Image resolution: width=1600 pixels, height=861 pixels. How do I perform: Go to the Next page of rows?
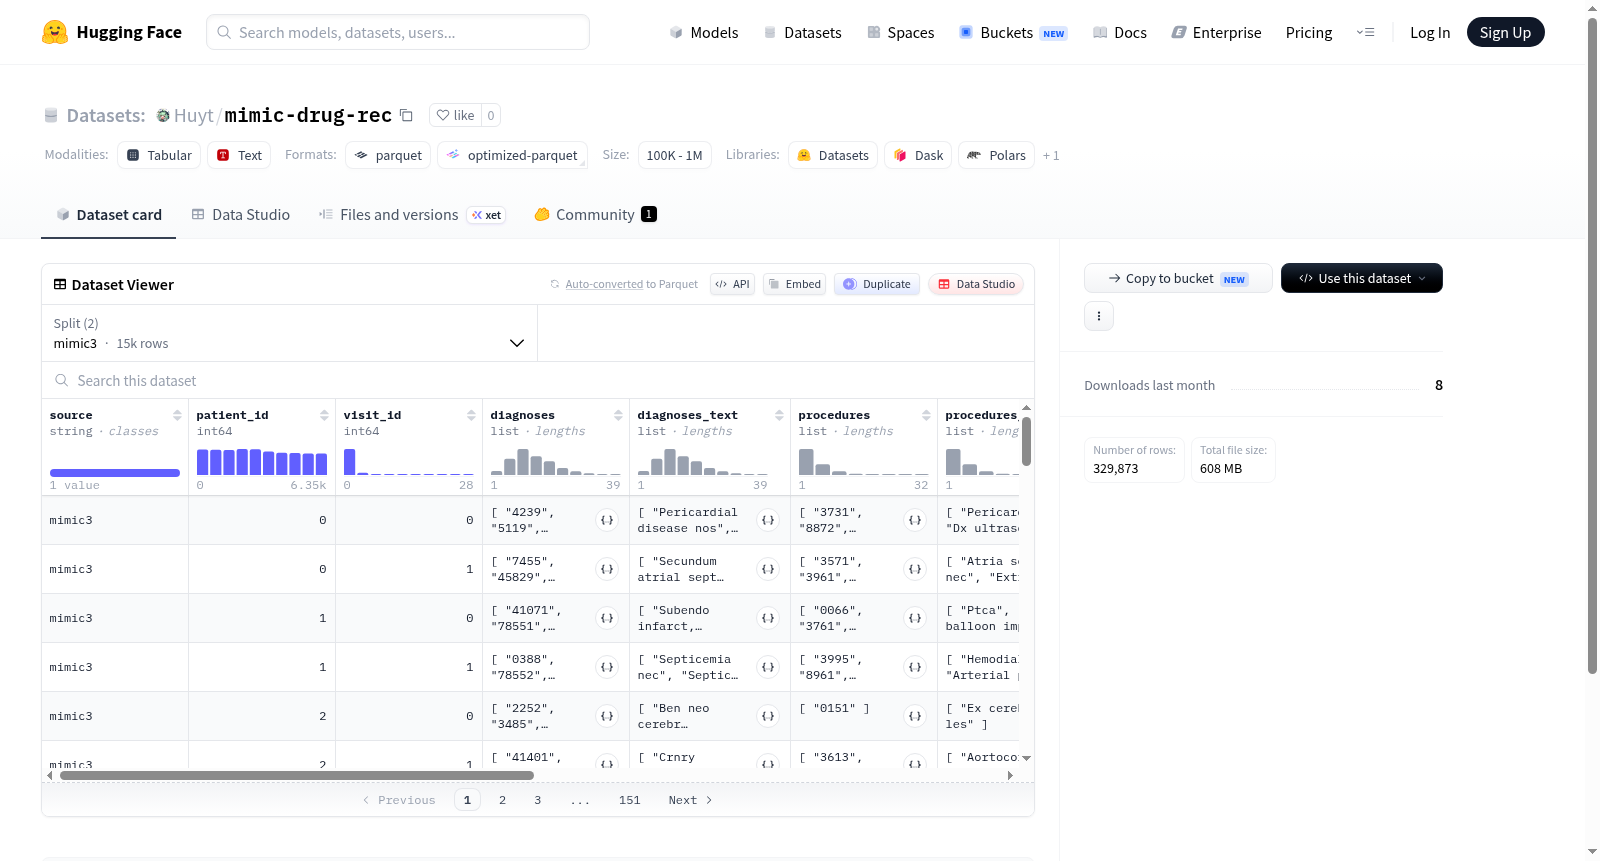click(690, 800)
